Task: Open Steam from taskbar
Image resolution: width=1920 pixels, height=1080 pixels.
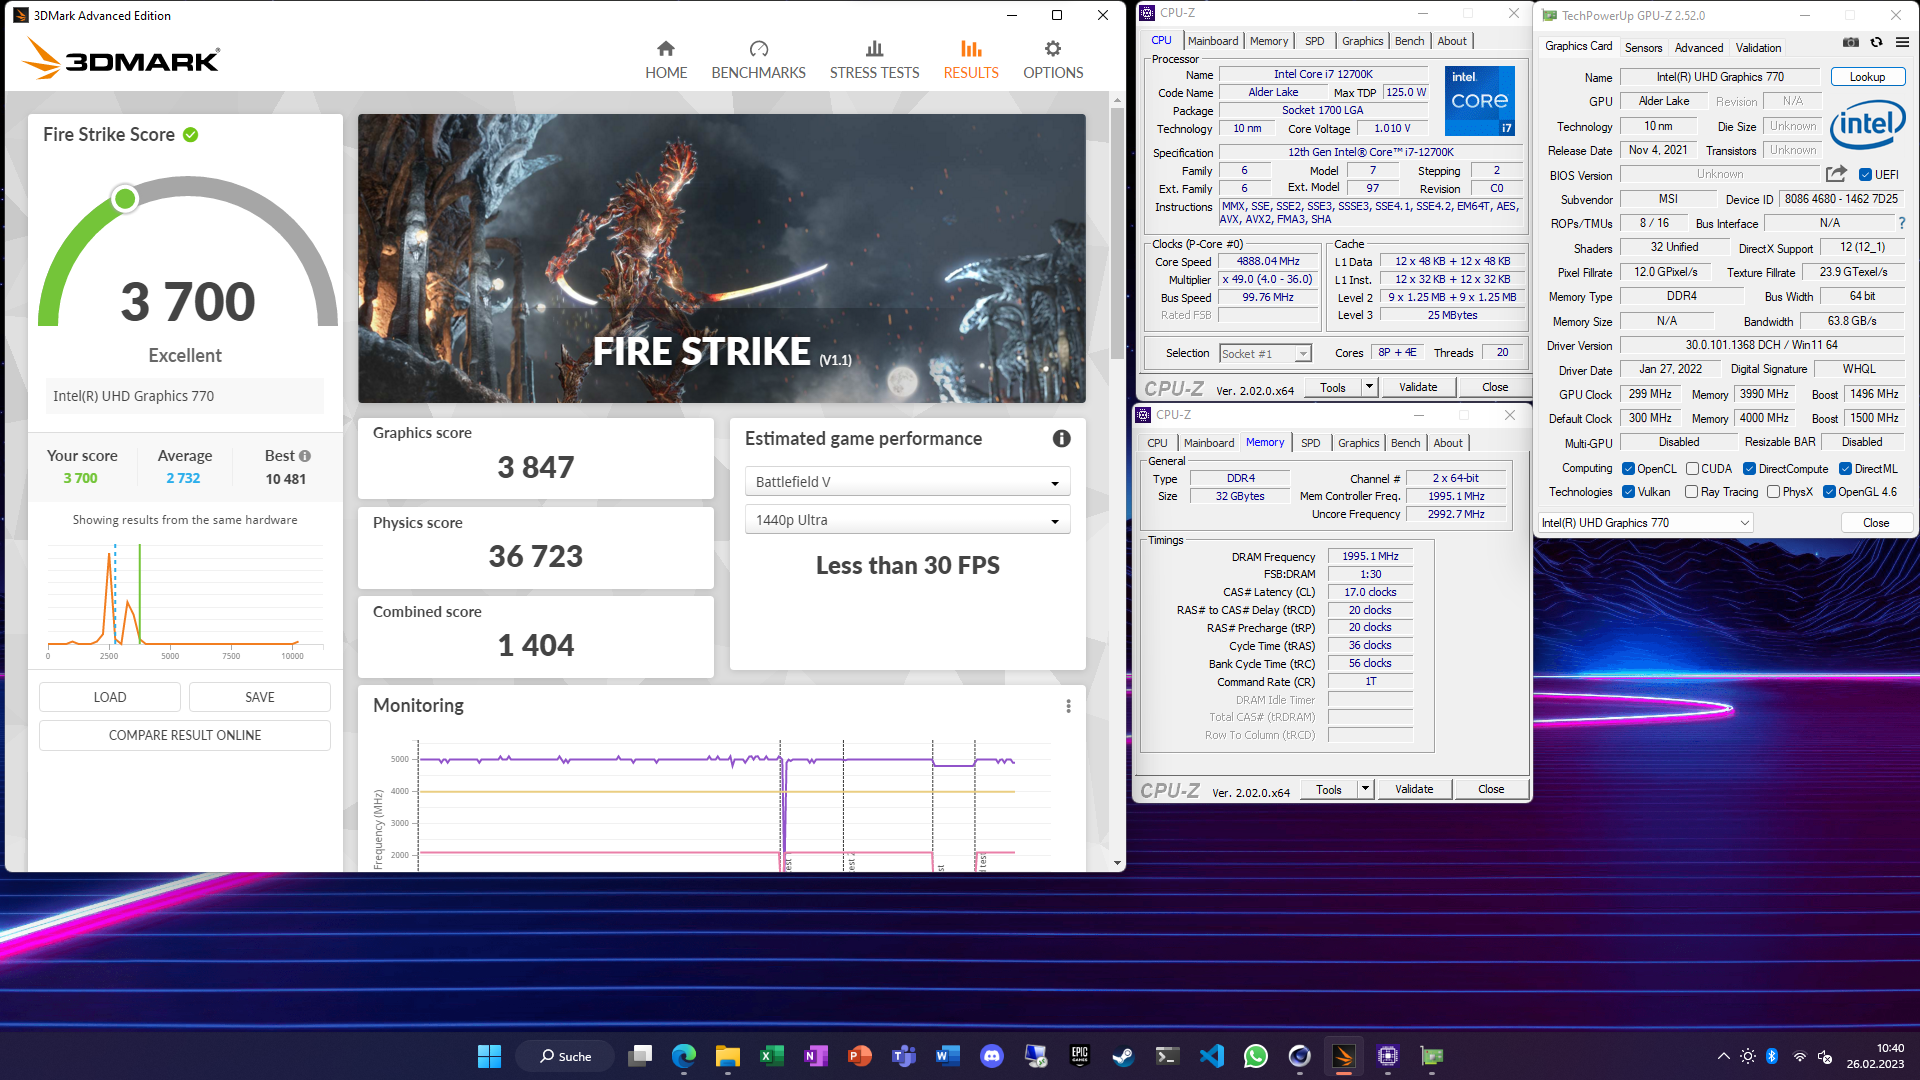Action: tap(1123, 1056)
